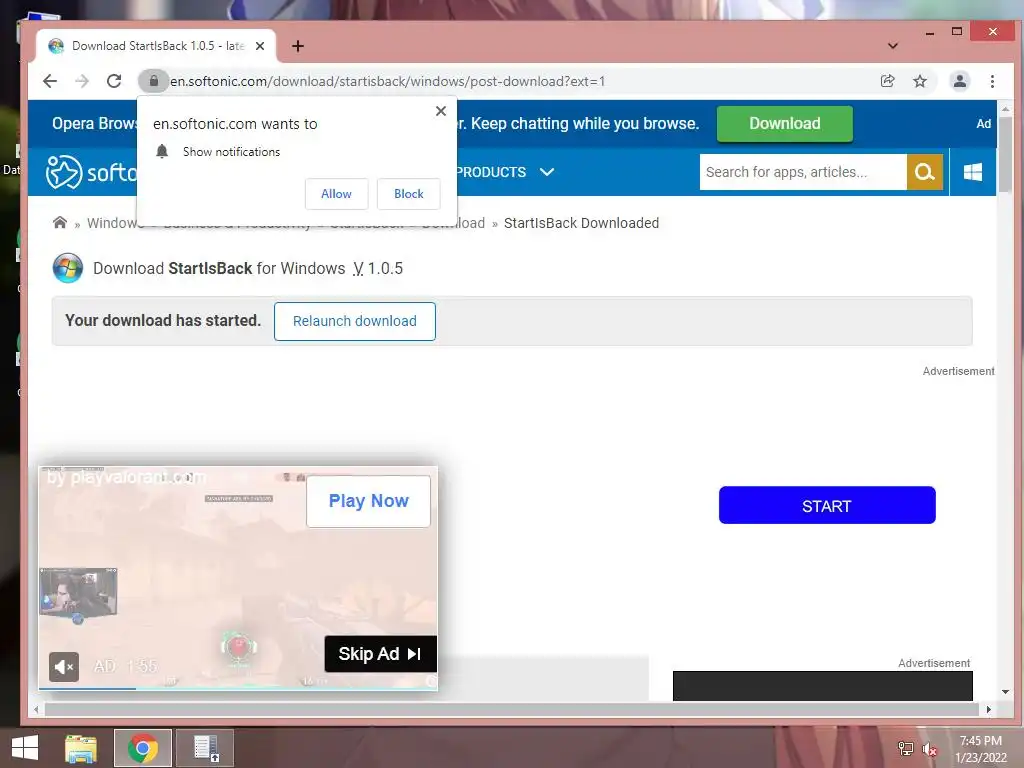The width and height of the screenshot is (1024, 768).
Task: Open File Explorer from the taskbar
Action: (81, 748)
